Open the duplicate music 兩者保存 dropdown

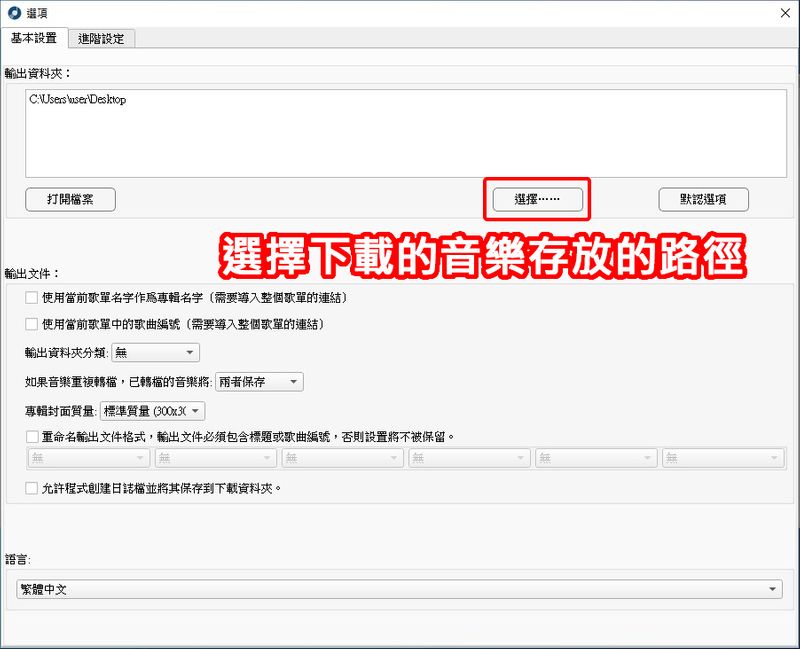click(259, 382)
